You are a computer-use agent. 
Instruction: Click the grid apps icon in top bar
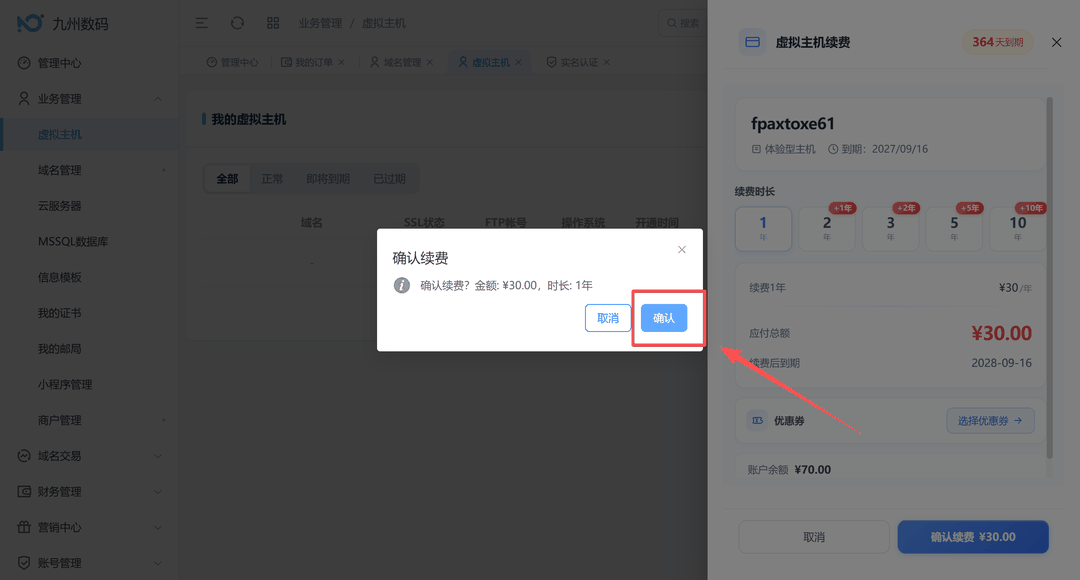(273, 23)
